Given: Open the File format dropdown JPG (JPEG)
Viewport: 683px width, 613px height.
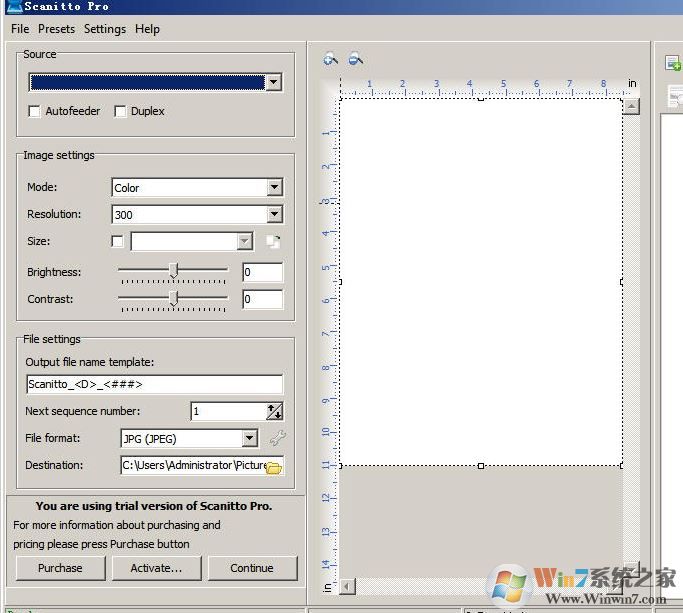Looking at the screenshot, I should point(250,438).
